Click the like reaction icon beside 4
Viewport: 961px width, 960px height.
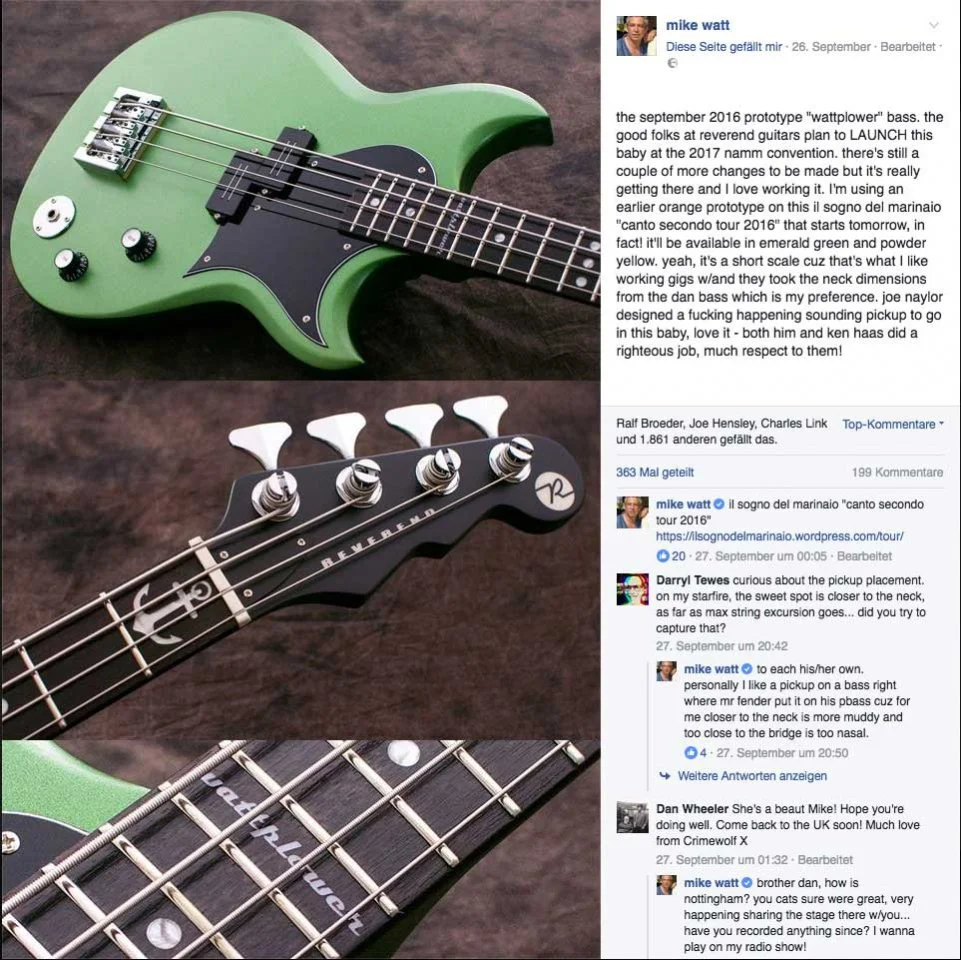[x=690, y=752]
